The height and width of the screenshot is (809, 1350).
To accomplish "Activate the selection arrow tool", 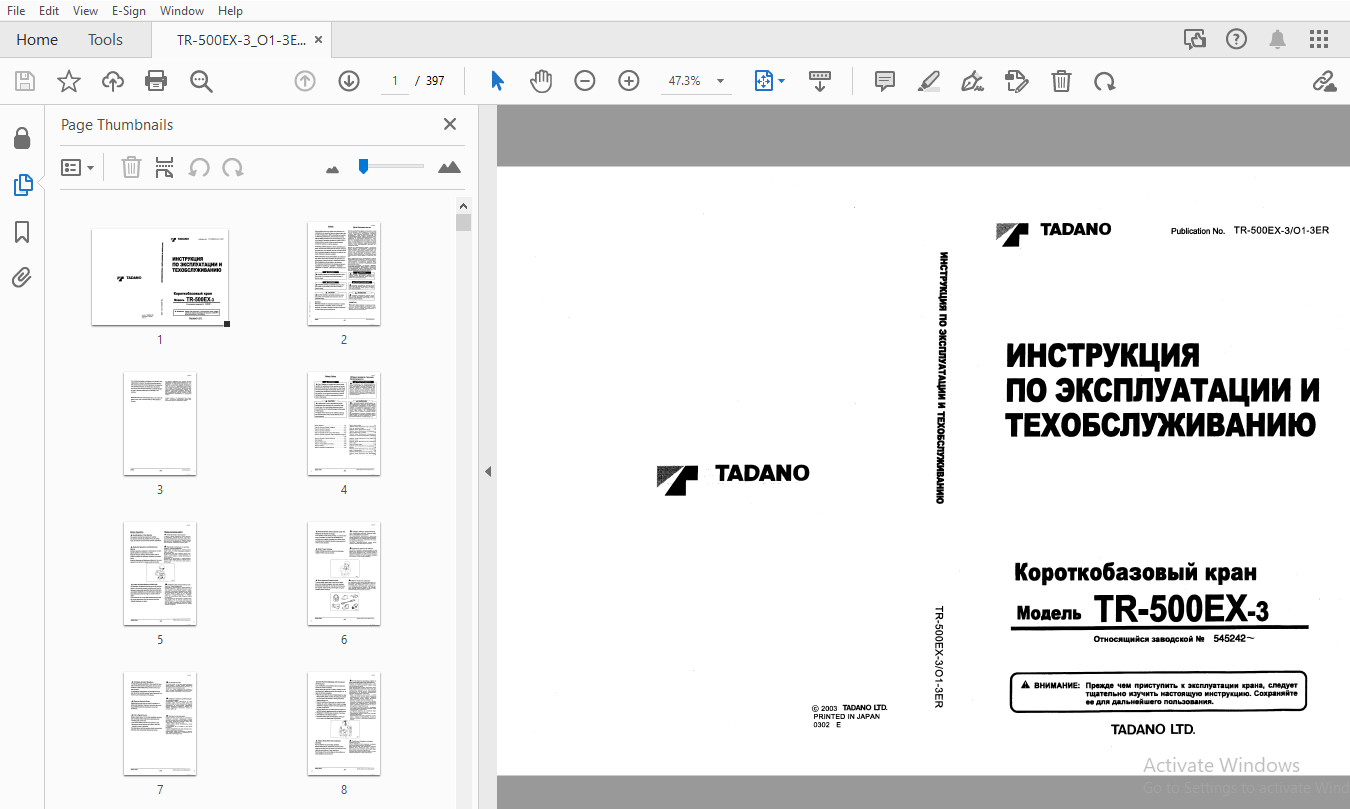I will [x=497, y=81].
